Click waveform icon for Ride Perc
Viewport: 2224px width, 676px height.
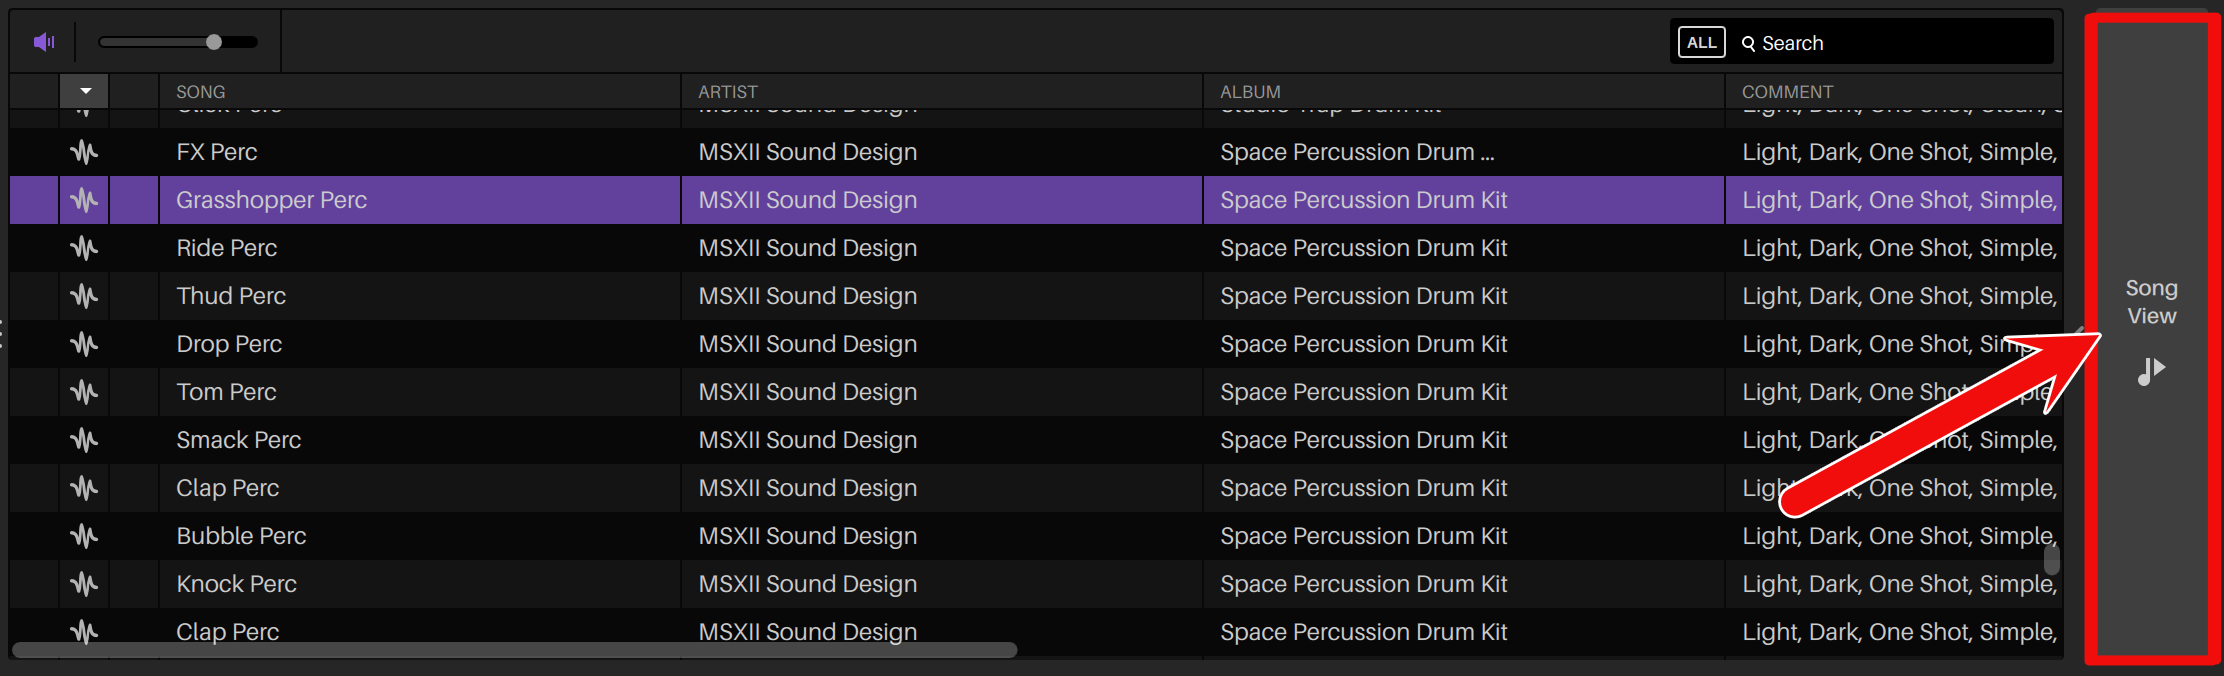85,248
